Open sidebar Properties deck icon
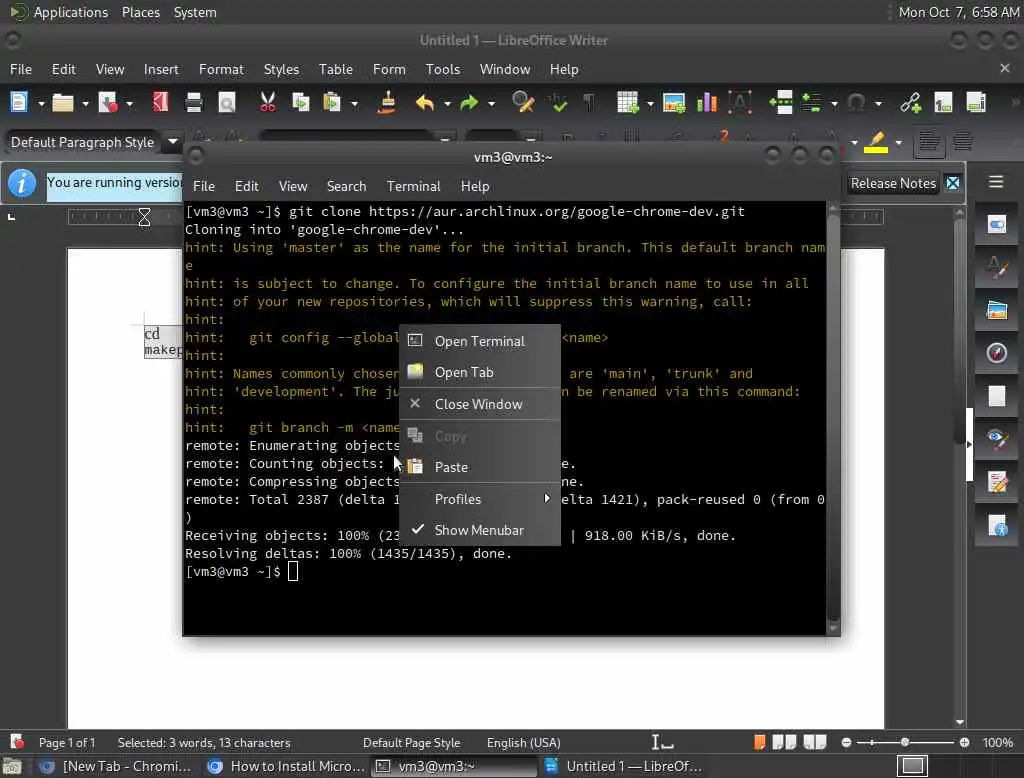This screenshot has height=778, width=1024. [997, 225]
